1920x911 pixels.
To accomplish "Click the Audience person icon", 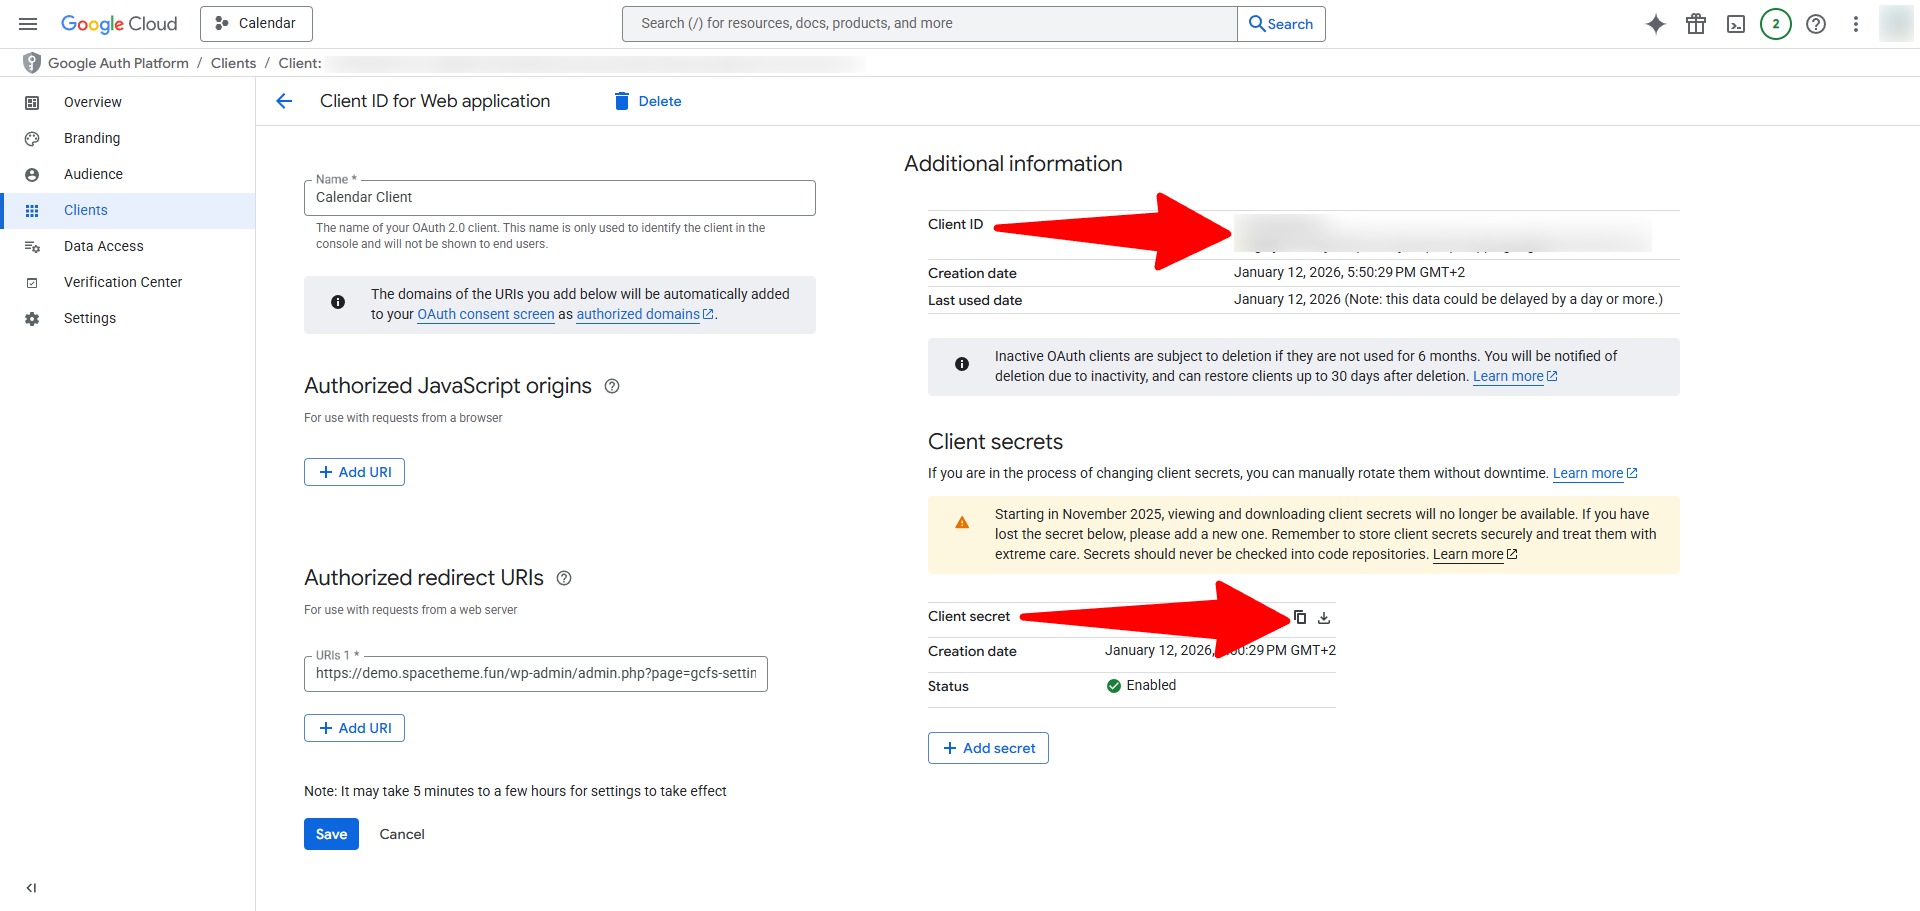I will coord(32,174).
